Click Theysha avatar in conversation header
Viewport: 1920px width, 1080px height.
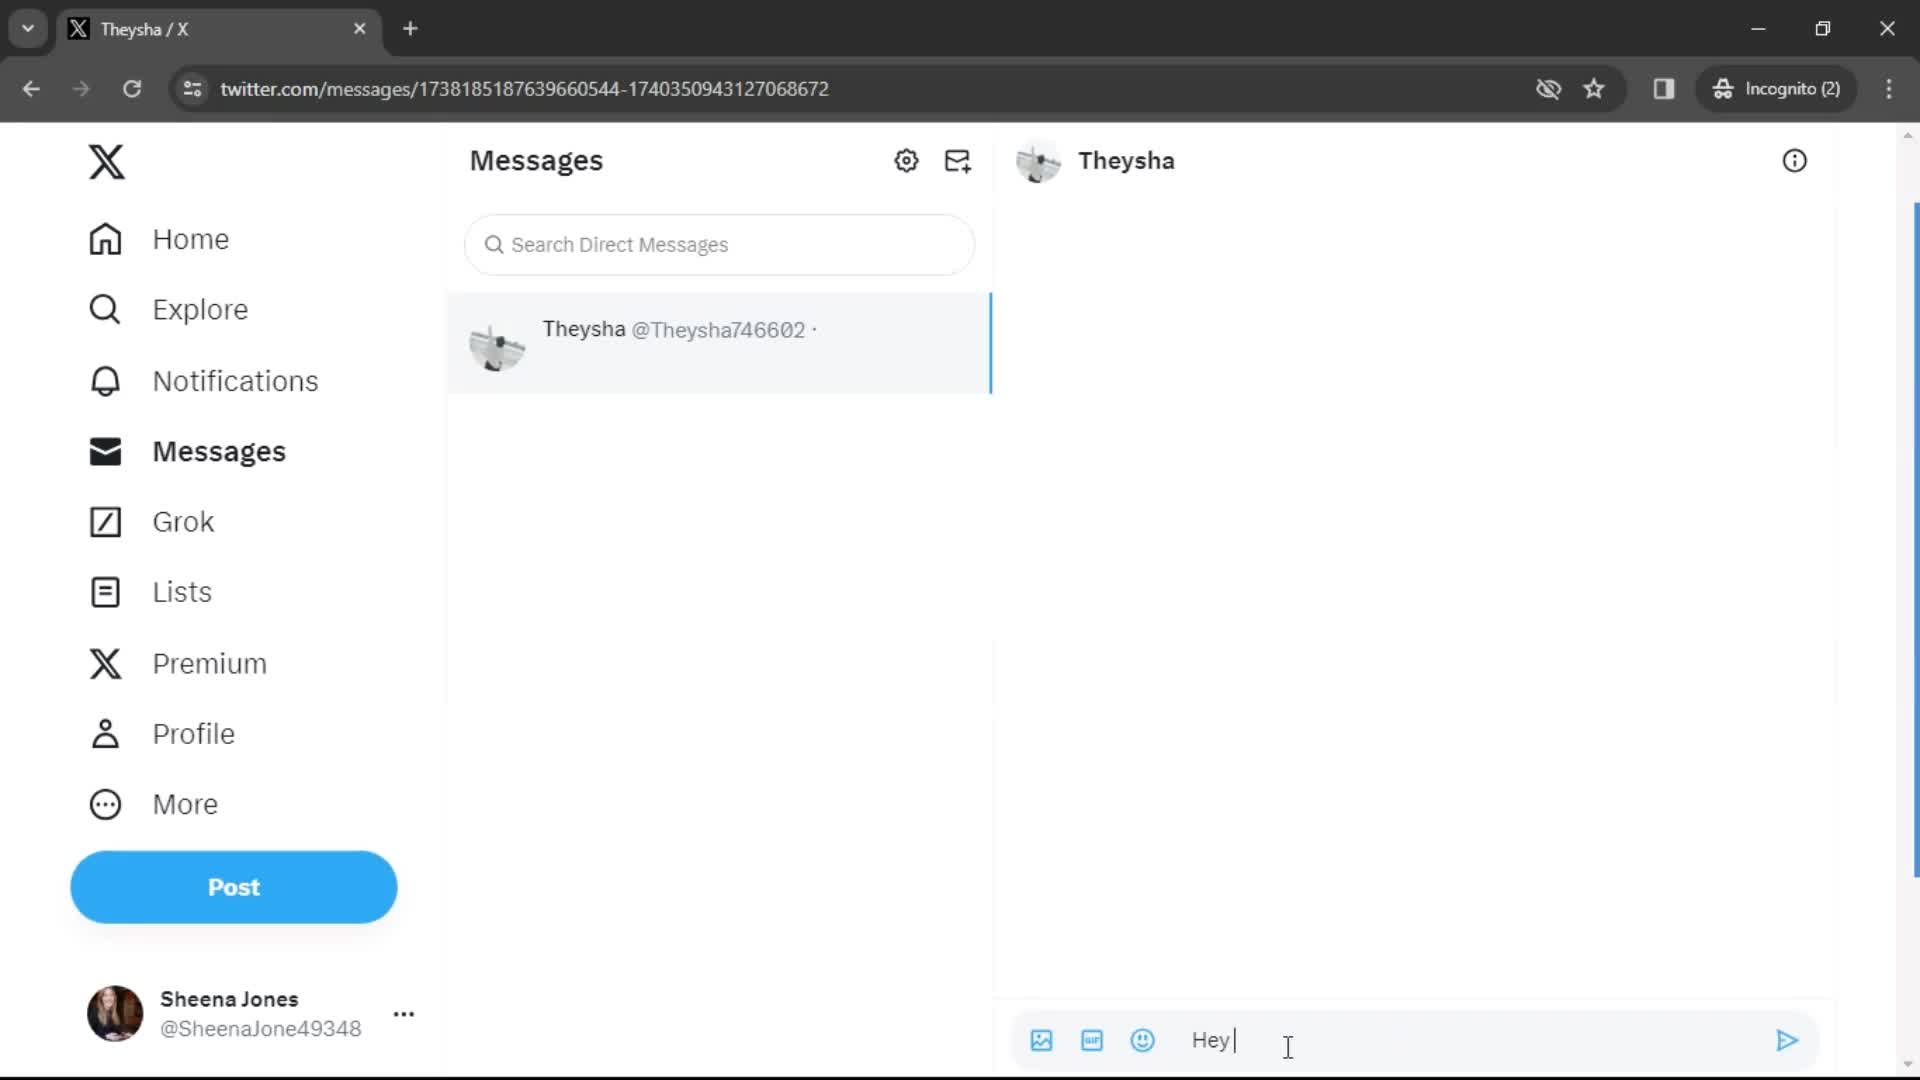[x=1038, y=161]
